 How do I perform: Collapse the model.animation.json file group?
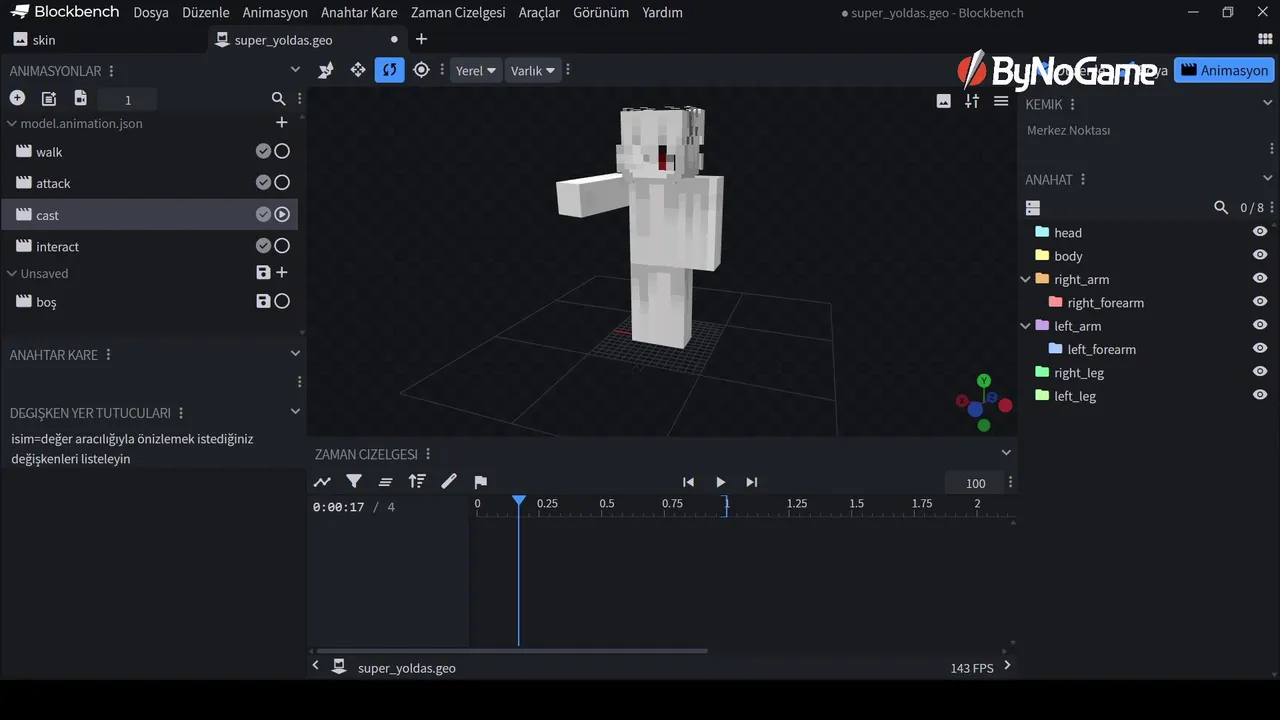point(12,124)
